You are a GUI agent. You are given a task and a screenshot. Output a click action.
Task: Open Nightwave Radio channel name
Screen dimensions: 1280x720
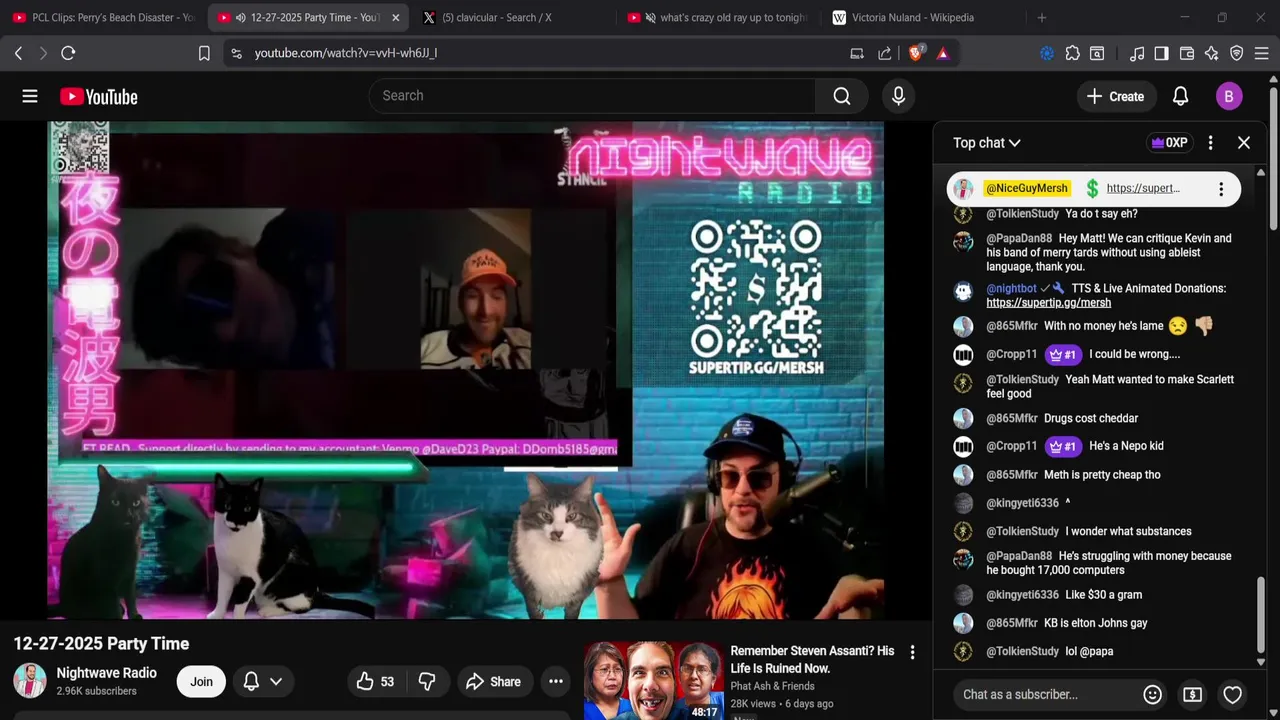106,673
